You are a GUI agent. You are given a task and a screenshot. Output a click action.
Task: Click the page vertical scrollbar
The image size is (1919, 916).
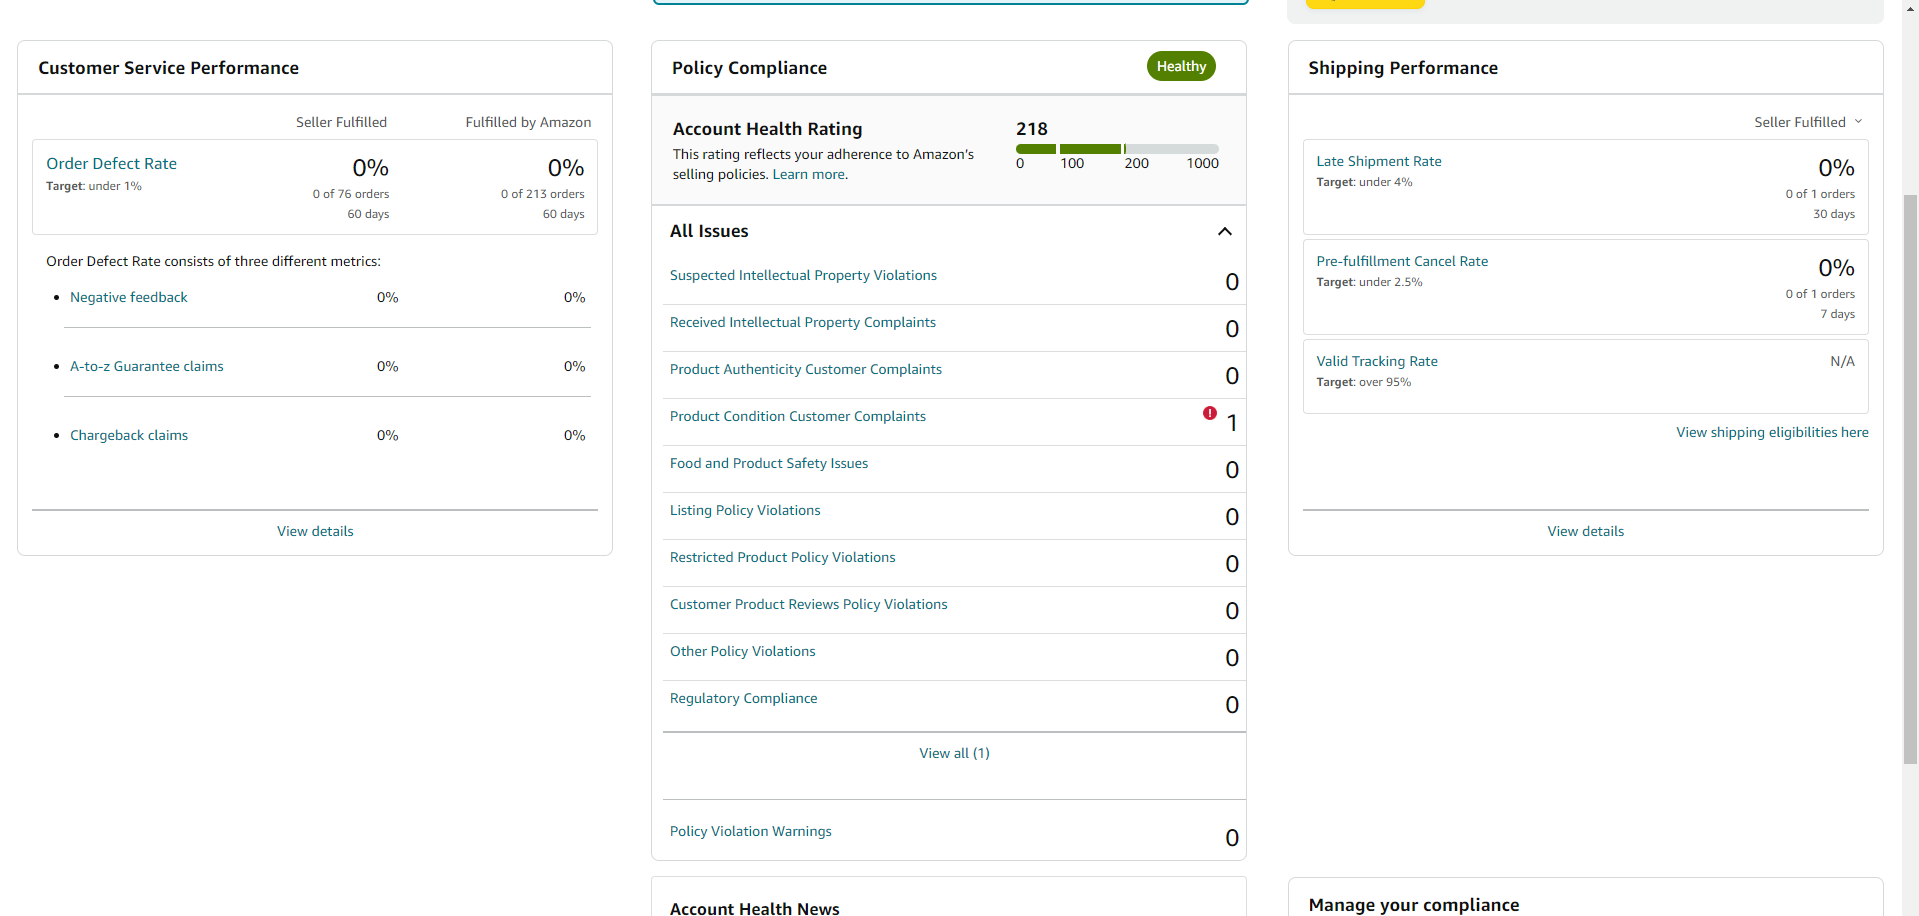pos(1910,478)
